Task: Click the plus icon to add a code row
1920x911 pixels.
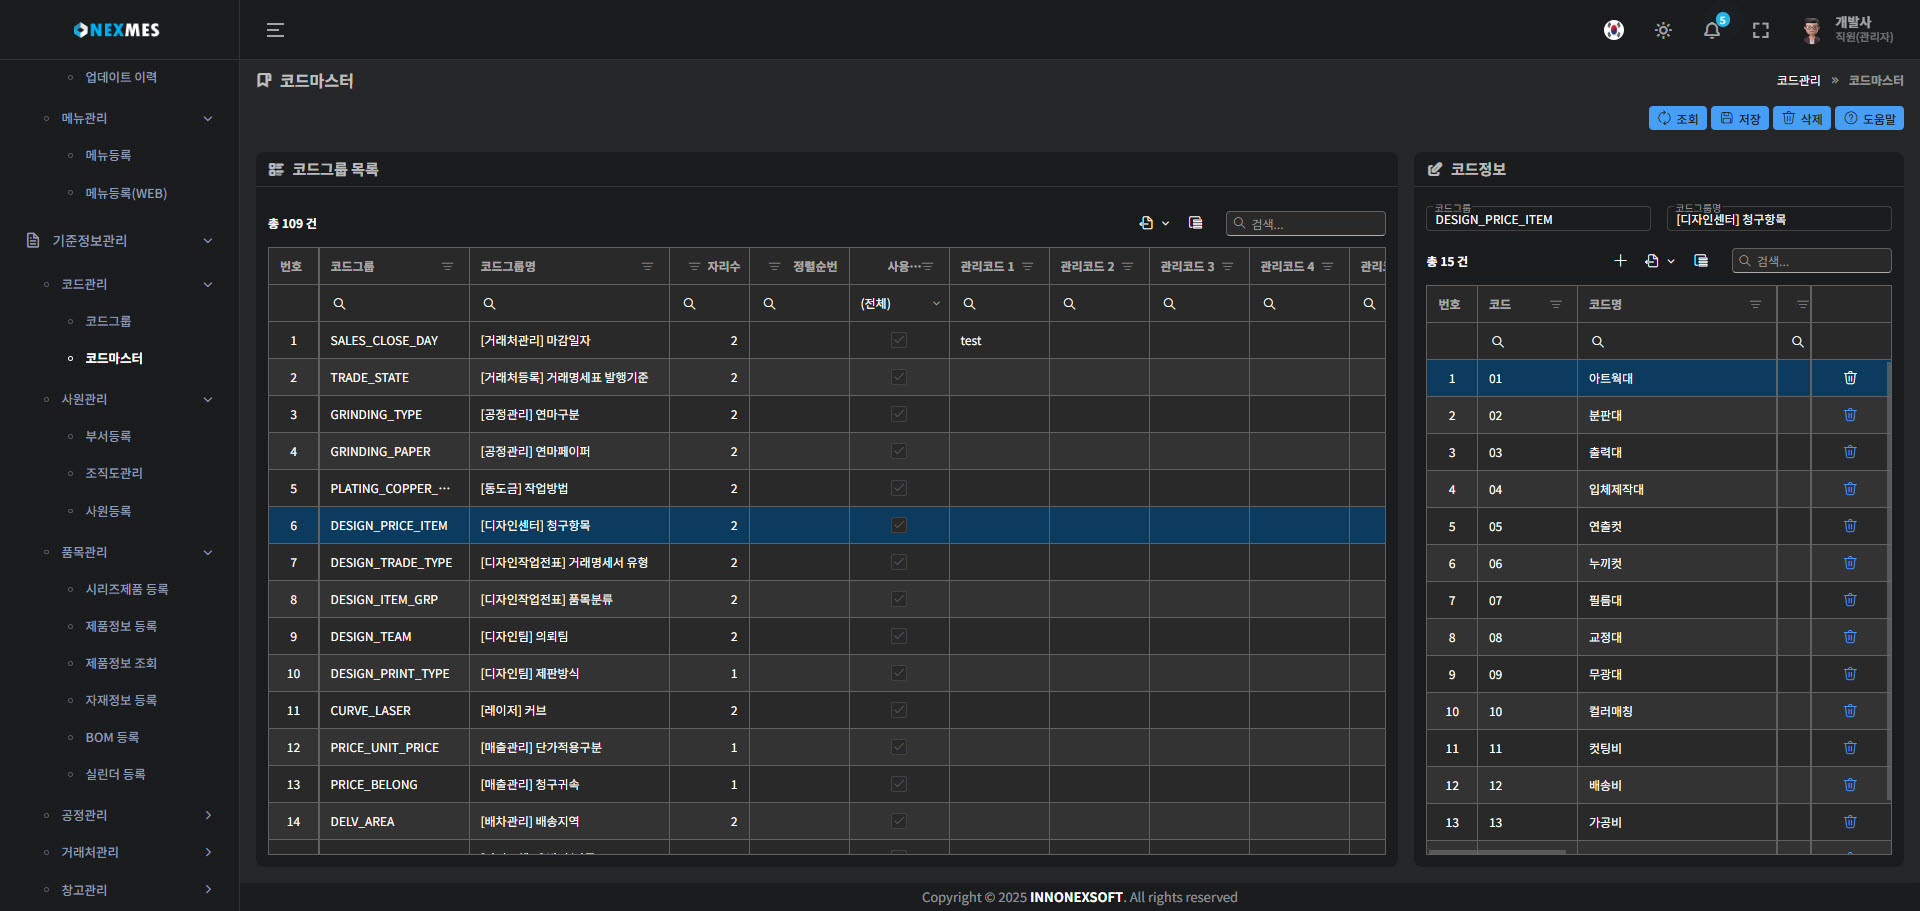Action: click(x=1620, y=261)
